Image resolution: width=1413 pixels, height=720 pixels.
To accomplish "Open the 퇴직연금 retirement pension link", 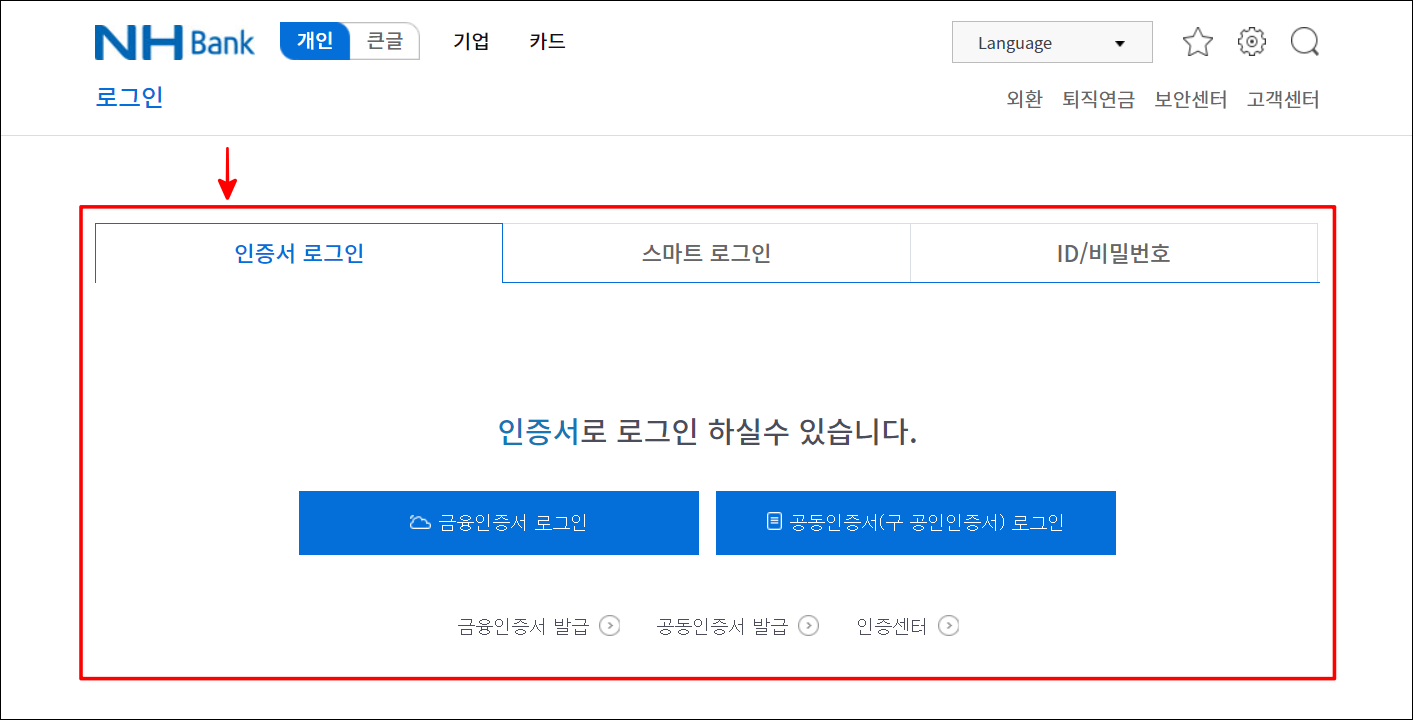I will (1097, 99).
